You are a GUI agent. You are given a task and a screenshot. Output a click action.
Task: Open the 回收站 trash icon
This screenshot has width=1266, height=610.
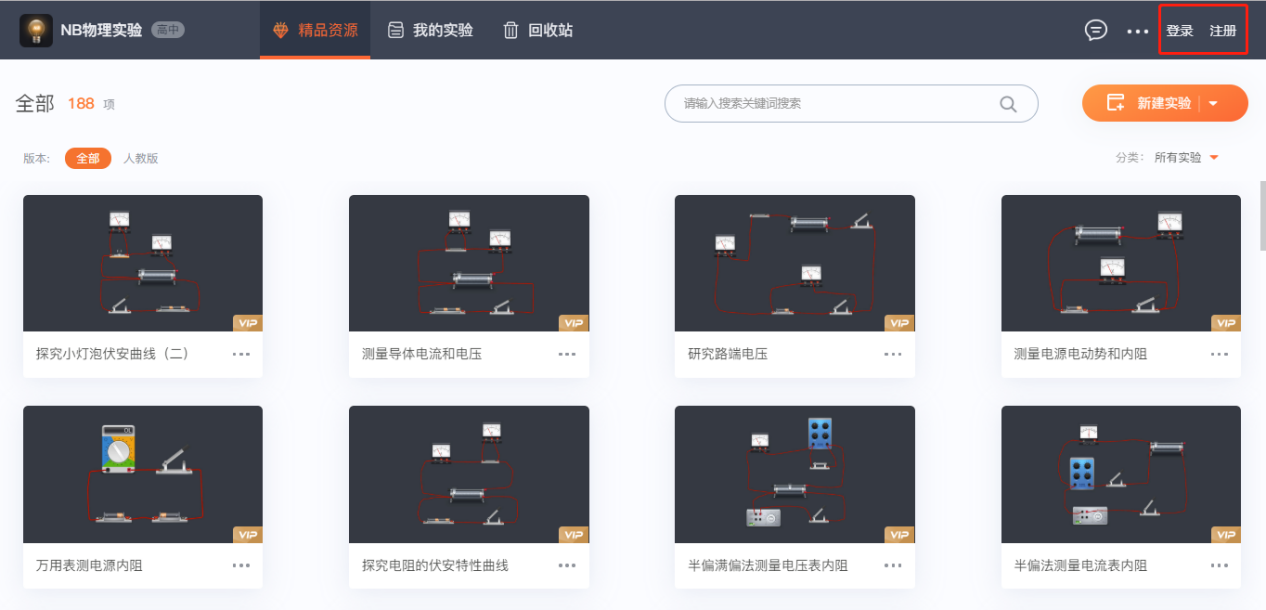(x=511, y=30)
